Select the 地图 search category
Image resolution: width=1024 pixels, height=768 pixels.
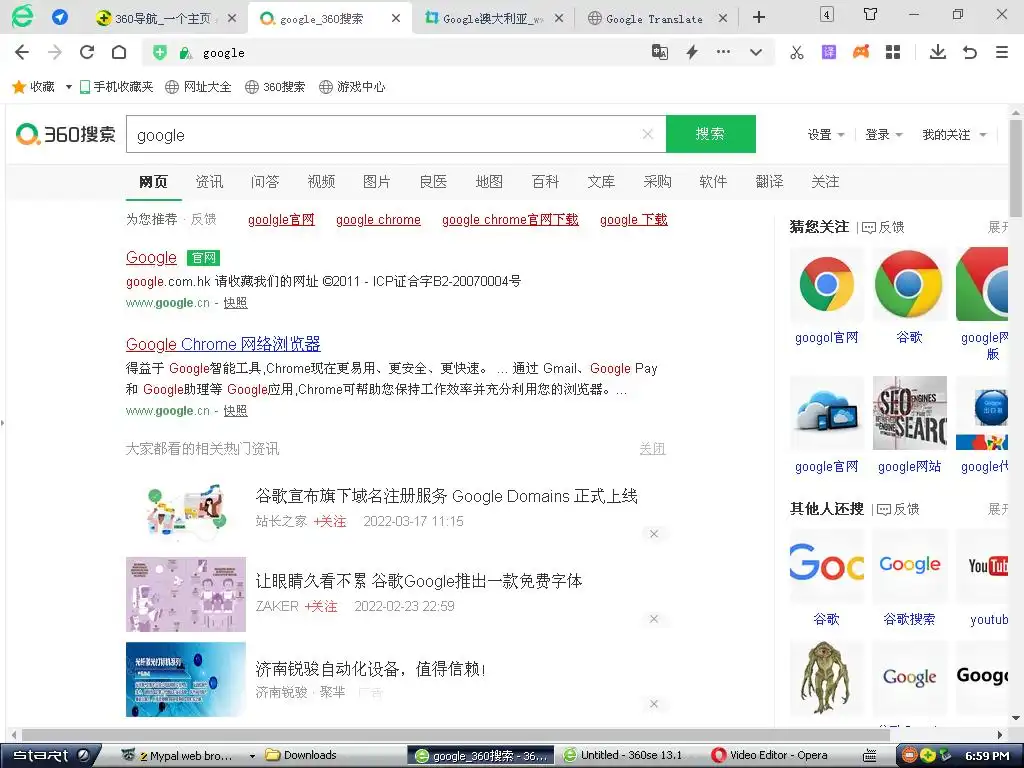(489, 182)
